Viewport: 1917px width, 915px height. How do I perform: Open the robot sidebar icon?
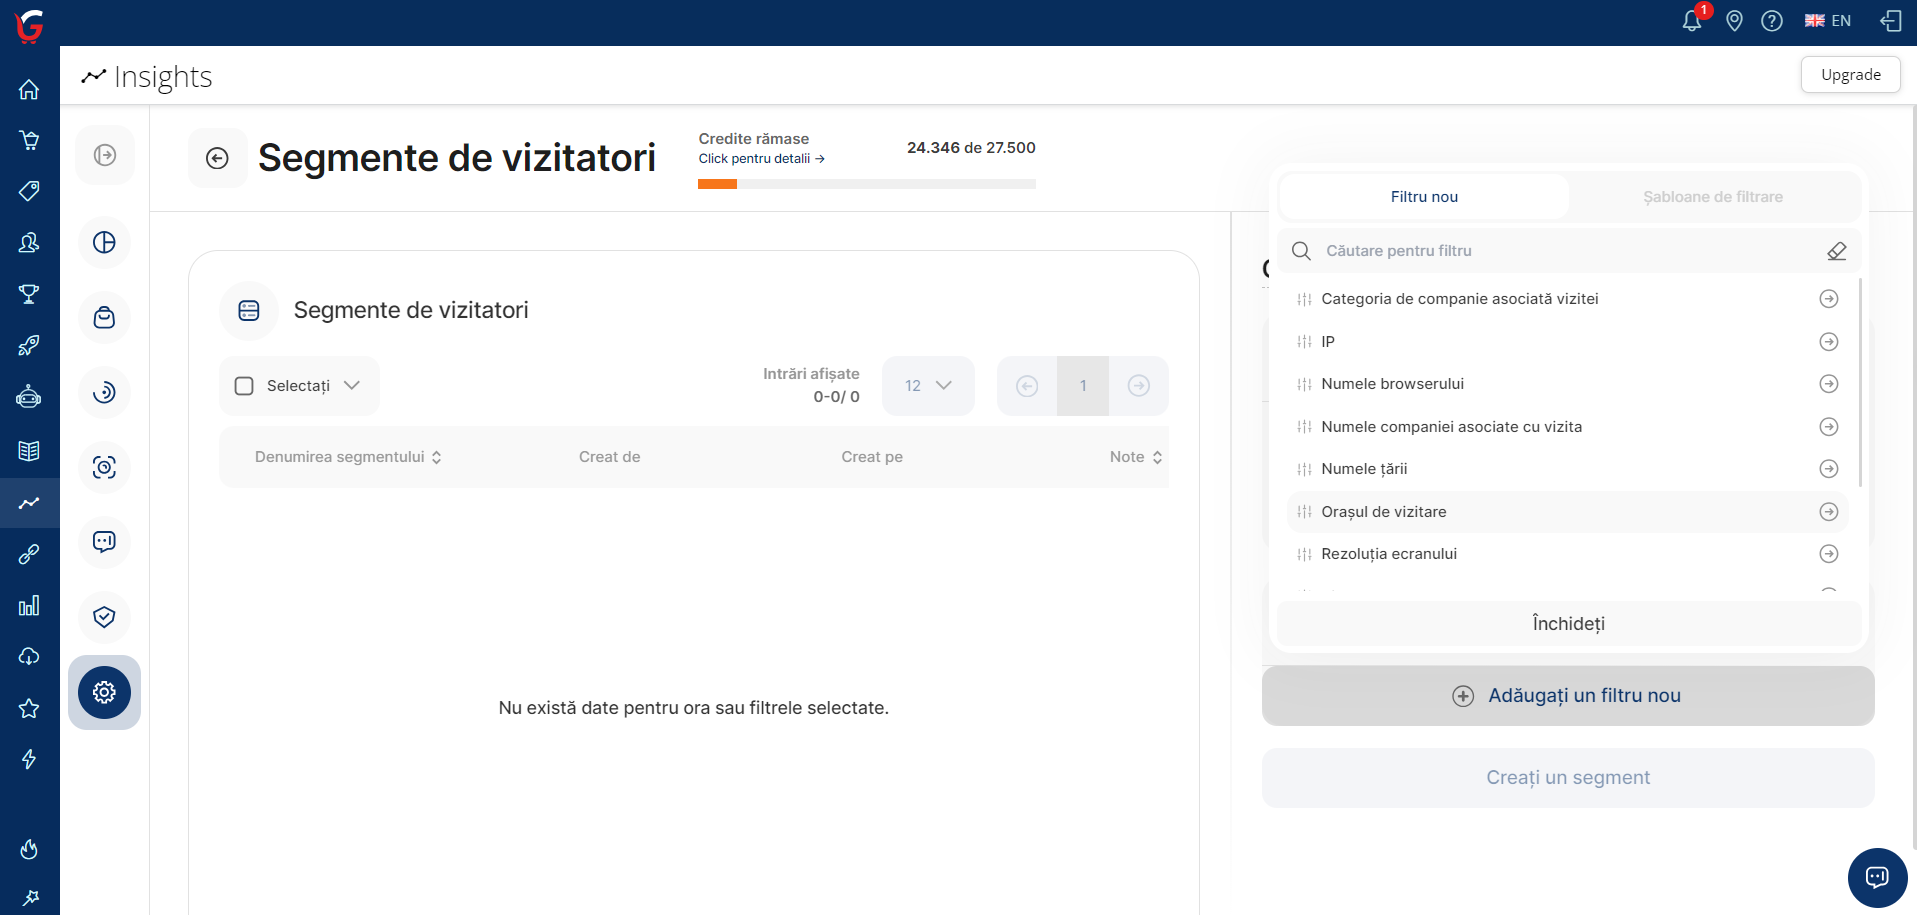[x=29, y=398]
